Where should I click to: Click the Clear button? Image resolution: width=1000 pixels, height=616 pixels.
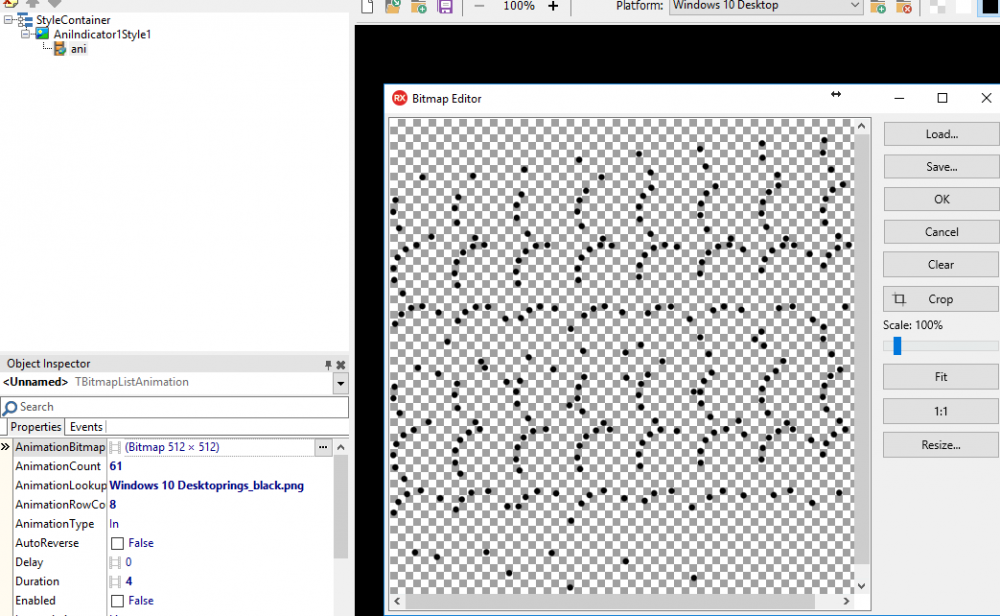pyautogui.click(x=941, y=264)
